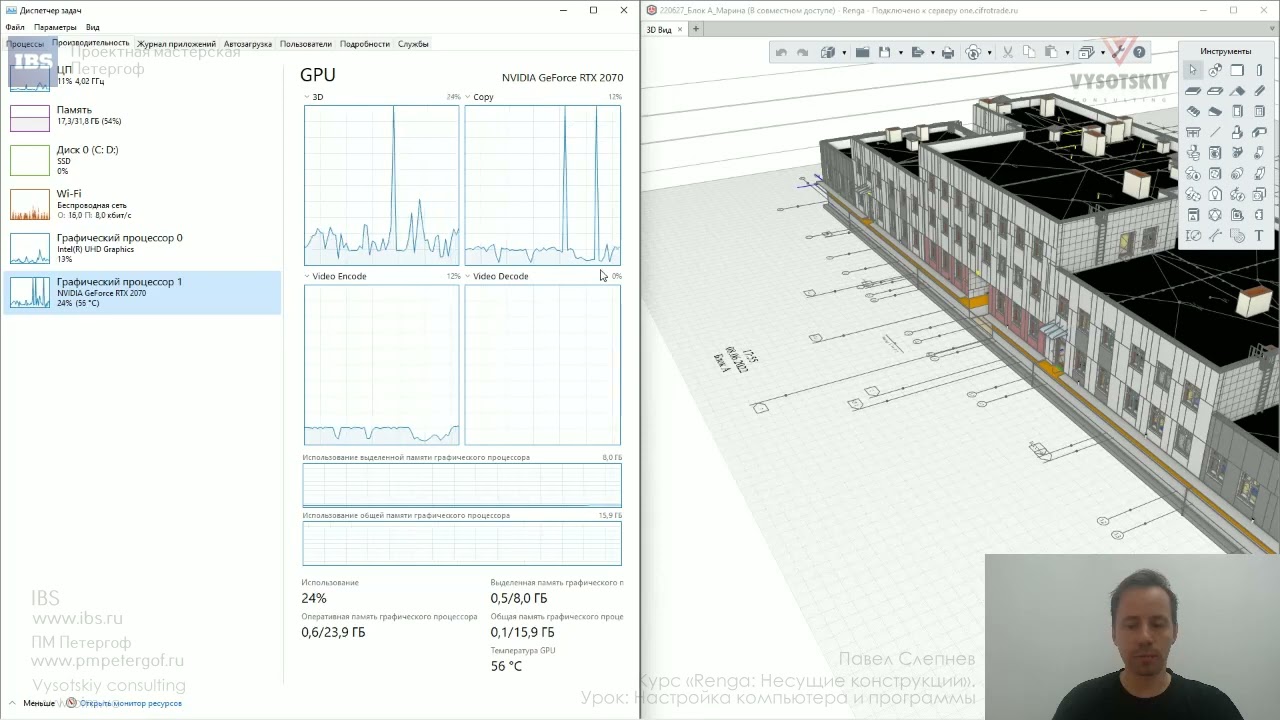Open the Вид menu in Task Manager
1280x720 pixels.
pyautogui.click(x=92, y=27)
